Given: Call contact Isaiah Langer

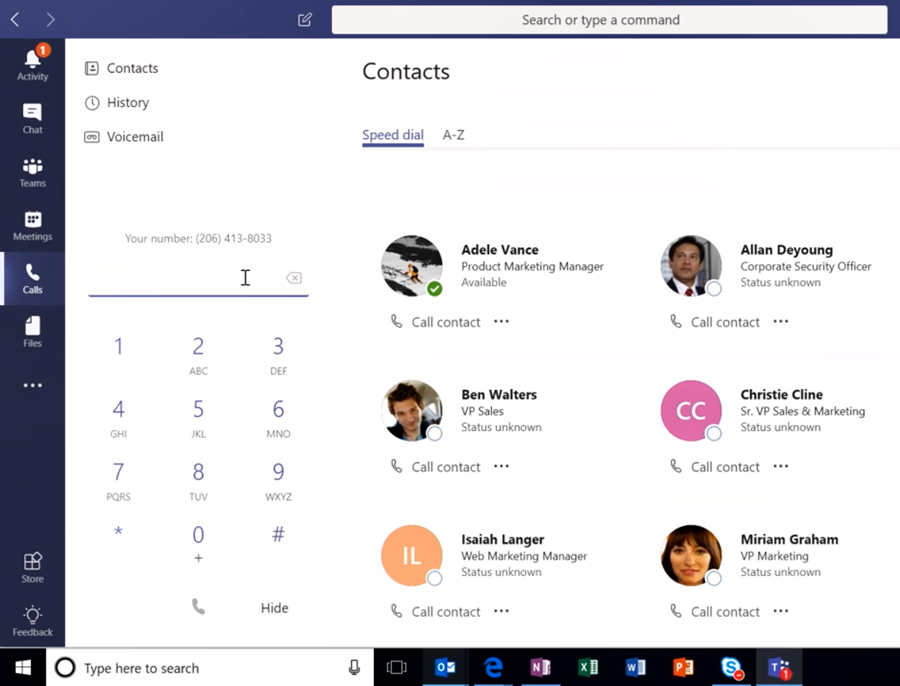Looking at the screenshot, I should [x=436, y=611].
